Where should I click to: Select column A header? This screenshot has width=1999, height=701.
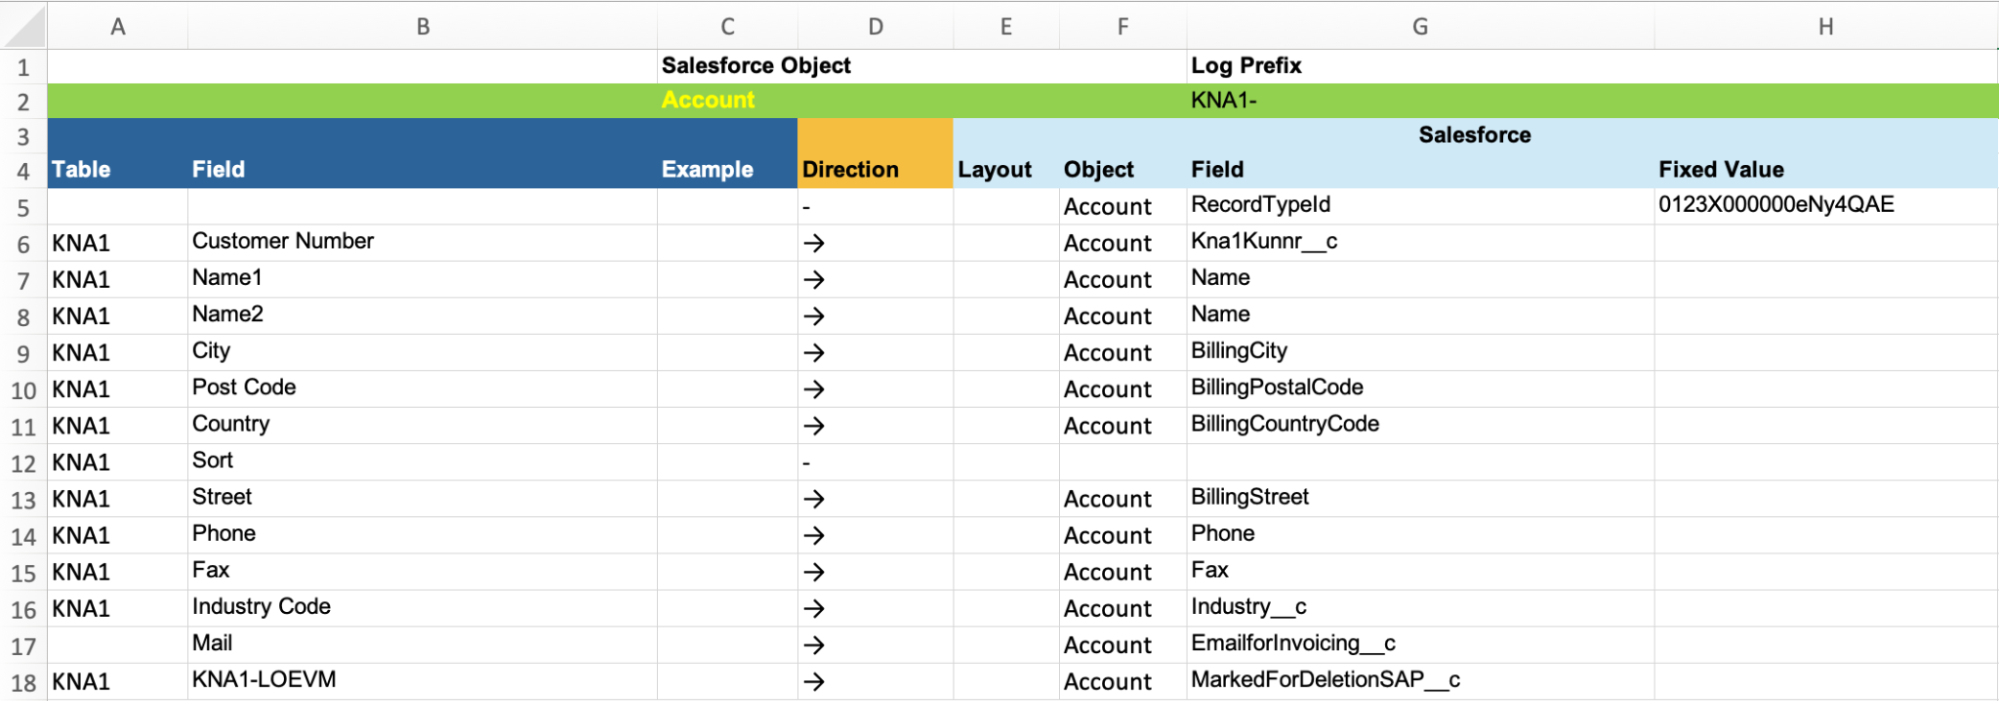117,27
